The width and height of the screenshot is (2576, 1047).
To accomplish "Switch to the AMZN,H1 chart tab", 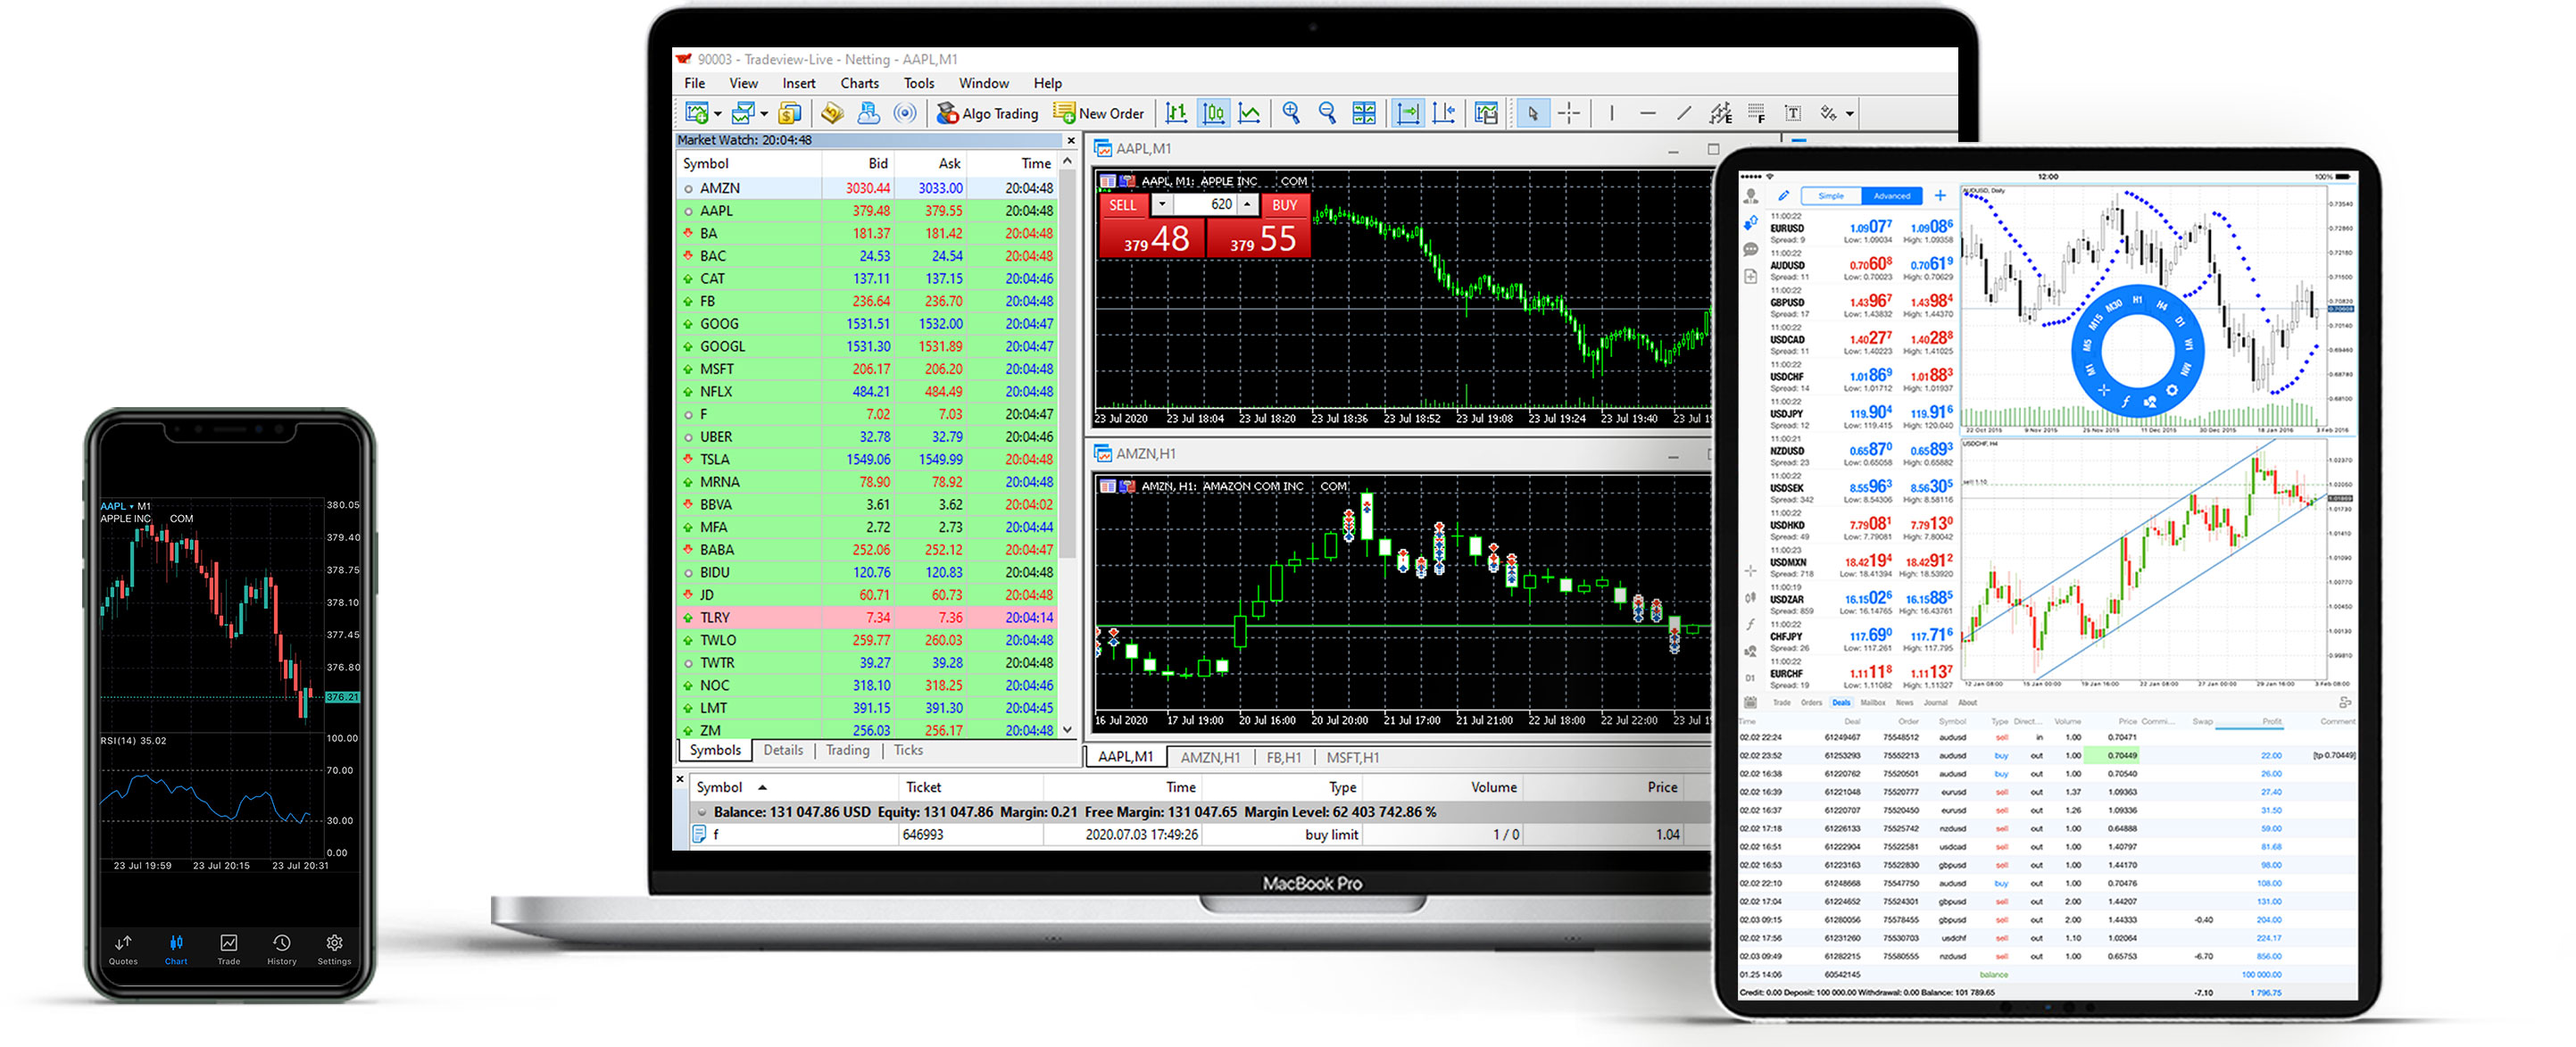I will [1210, 757].
